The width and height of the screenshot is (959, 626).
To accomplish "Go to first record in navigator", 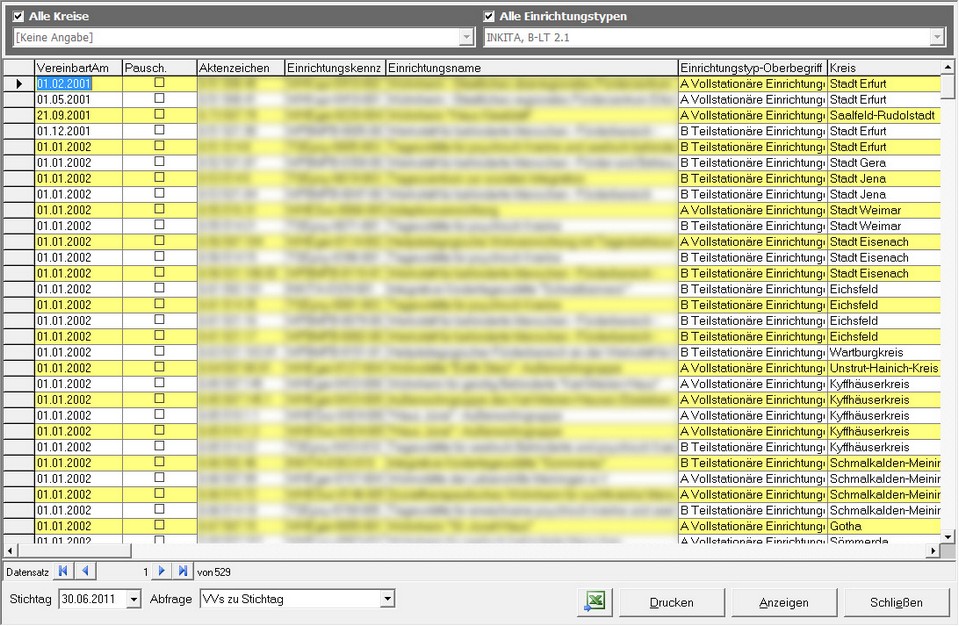I will pos(64,571).
